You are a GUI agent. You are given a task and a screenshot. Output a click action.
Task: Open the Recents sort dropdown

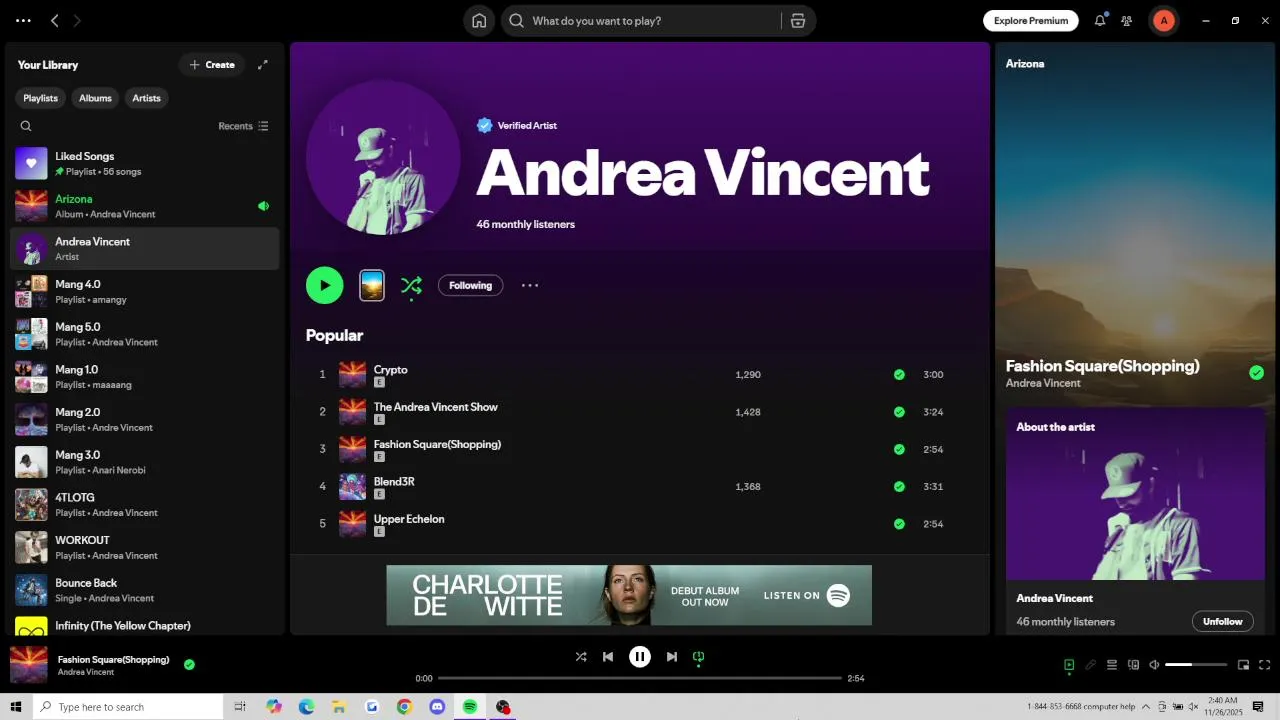(x=243, y=126)
